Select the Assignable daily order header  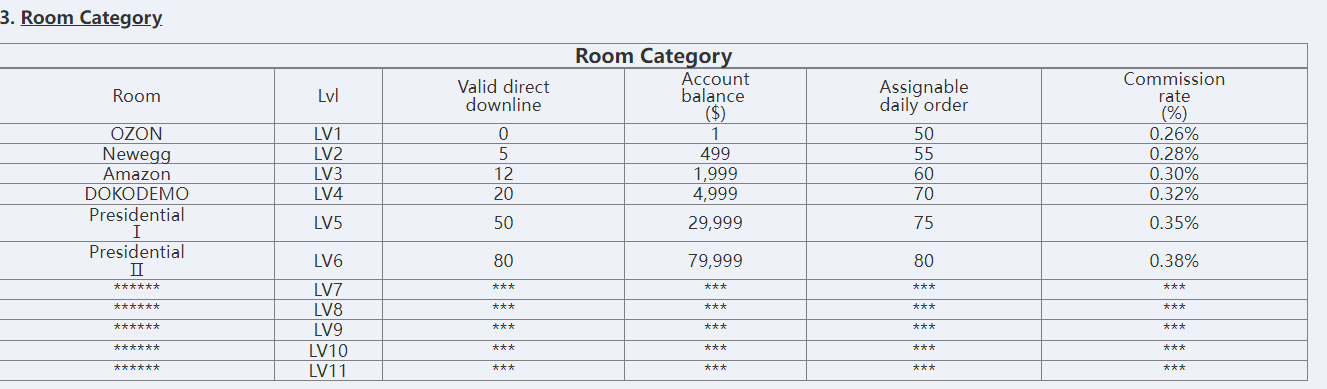[x=924, y=96]
